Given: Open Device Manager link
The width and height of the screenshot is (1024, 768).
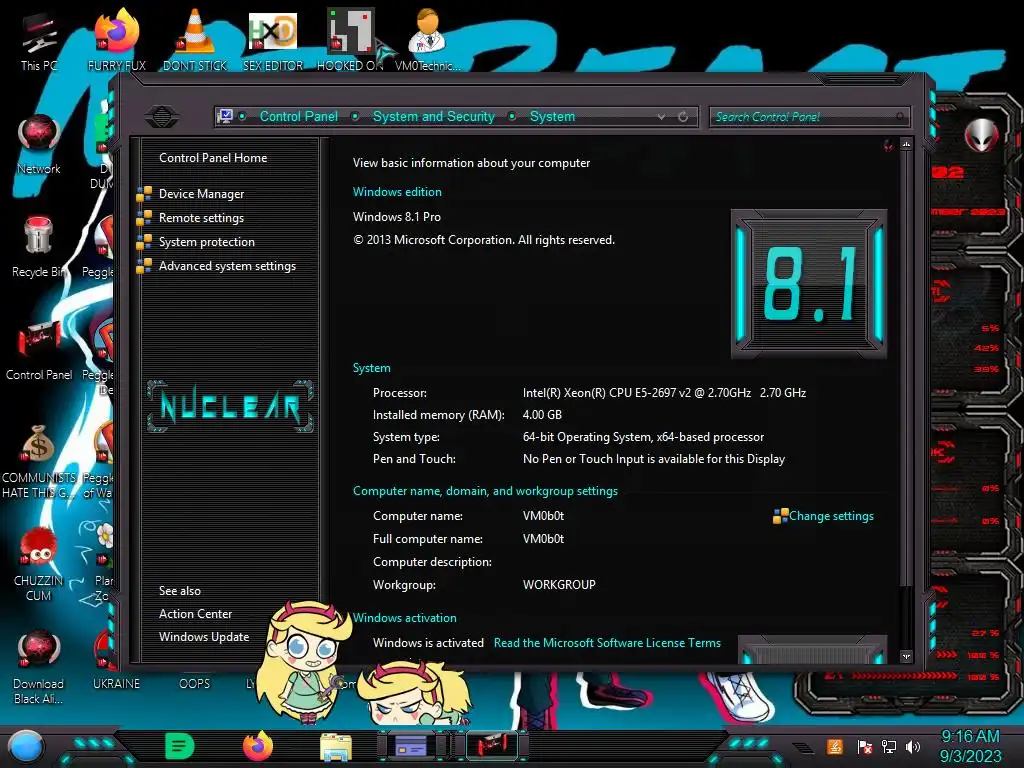Looking at the screenshot, I should pos(201,194).
